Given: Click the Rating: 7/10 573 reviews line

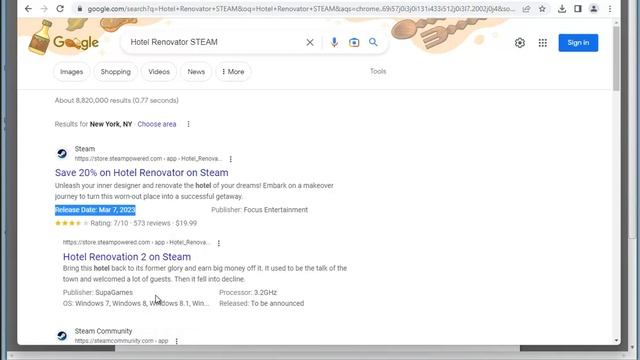Looking at the screenshot, I should (126, 223).
